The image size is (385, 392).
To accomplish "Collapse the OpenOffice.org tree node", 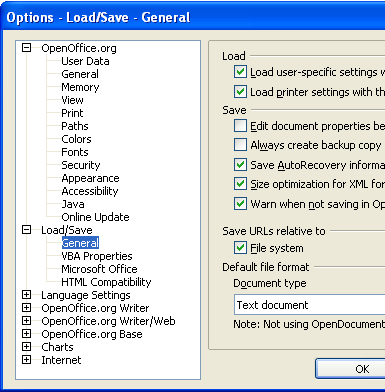I will tap(26, 48).
